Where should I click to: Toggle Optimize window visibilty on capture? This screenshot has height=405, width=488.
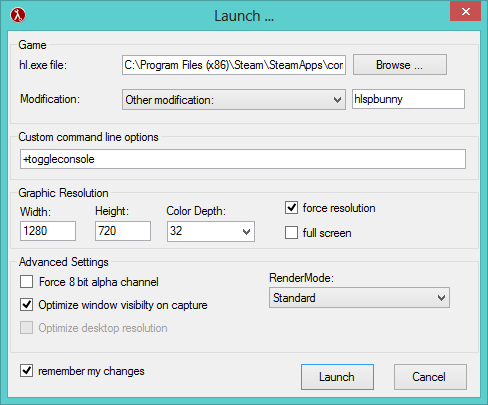point(26,305)
